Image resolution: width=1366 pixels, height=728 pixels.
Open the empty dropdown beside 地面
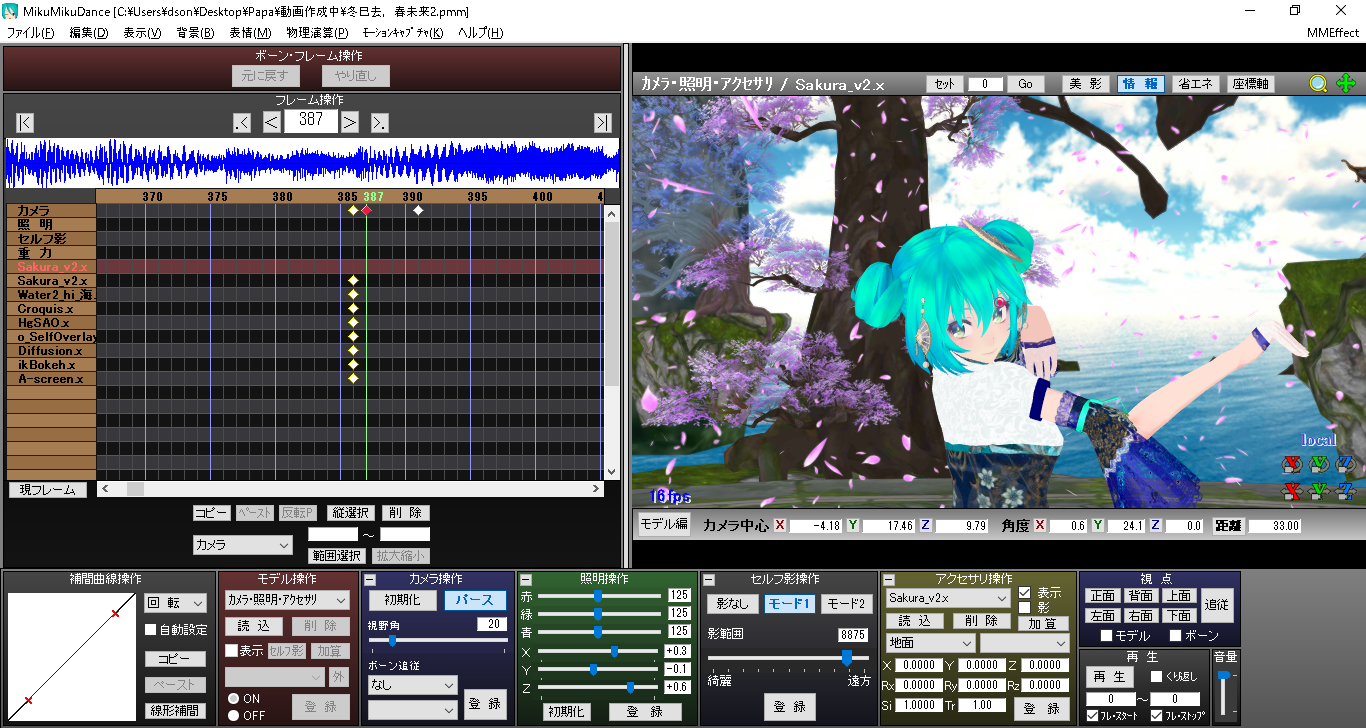tap(1024, 643)
